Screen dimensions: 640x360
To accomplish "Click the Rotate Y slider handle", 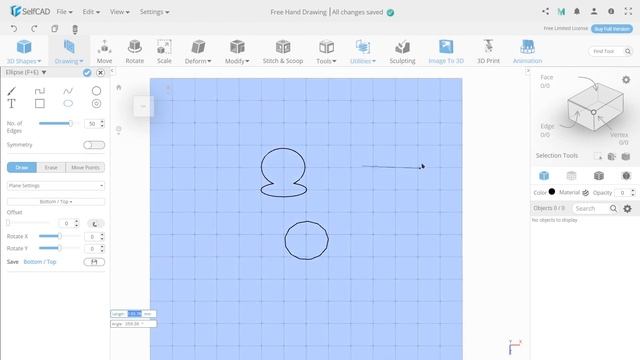I will [x=59, y=248].
